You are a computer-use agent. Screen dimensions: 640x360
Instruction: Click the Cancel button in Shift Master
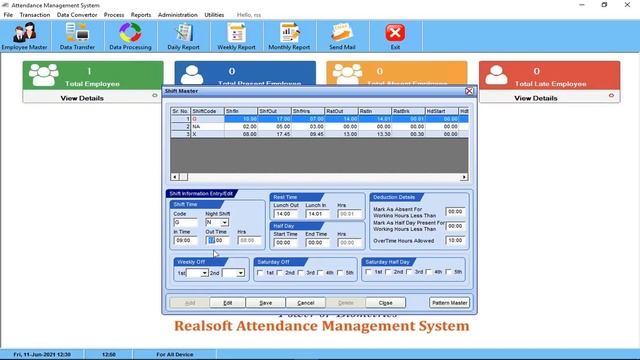pos(306,303)
